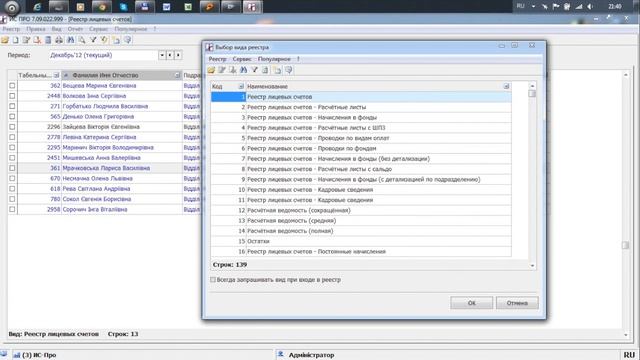Tick the checkbox for employee 2958 Сорочич
The image size is (640, 360).
(x=12, y=209)
